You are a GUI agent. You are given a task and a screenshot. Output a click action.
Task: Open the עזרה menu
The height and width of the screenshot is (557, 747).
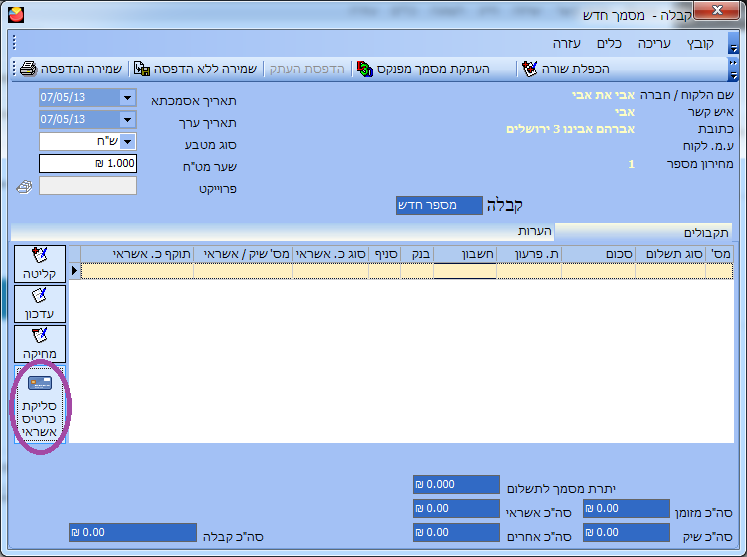(x=566, y=44)
